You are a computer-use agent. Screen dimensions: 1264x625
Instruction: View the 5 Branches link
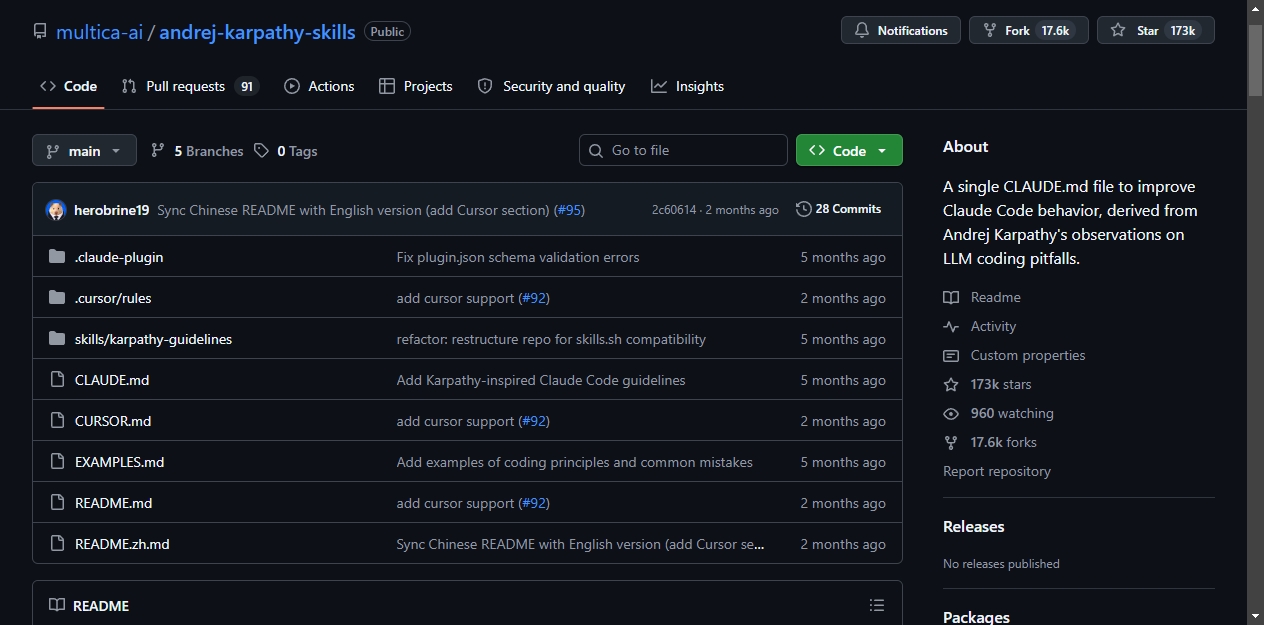[x=197, y=151]
